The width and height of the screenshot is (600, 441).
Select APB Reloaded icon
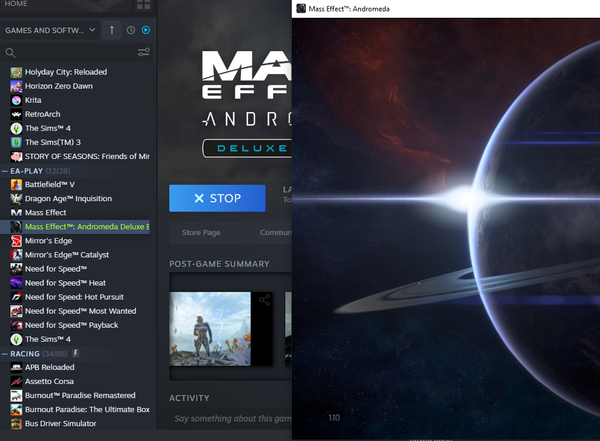point(16,368)
